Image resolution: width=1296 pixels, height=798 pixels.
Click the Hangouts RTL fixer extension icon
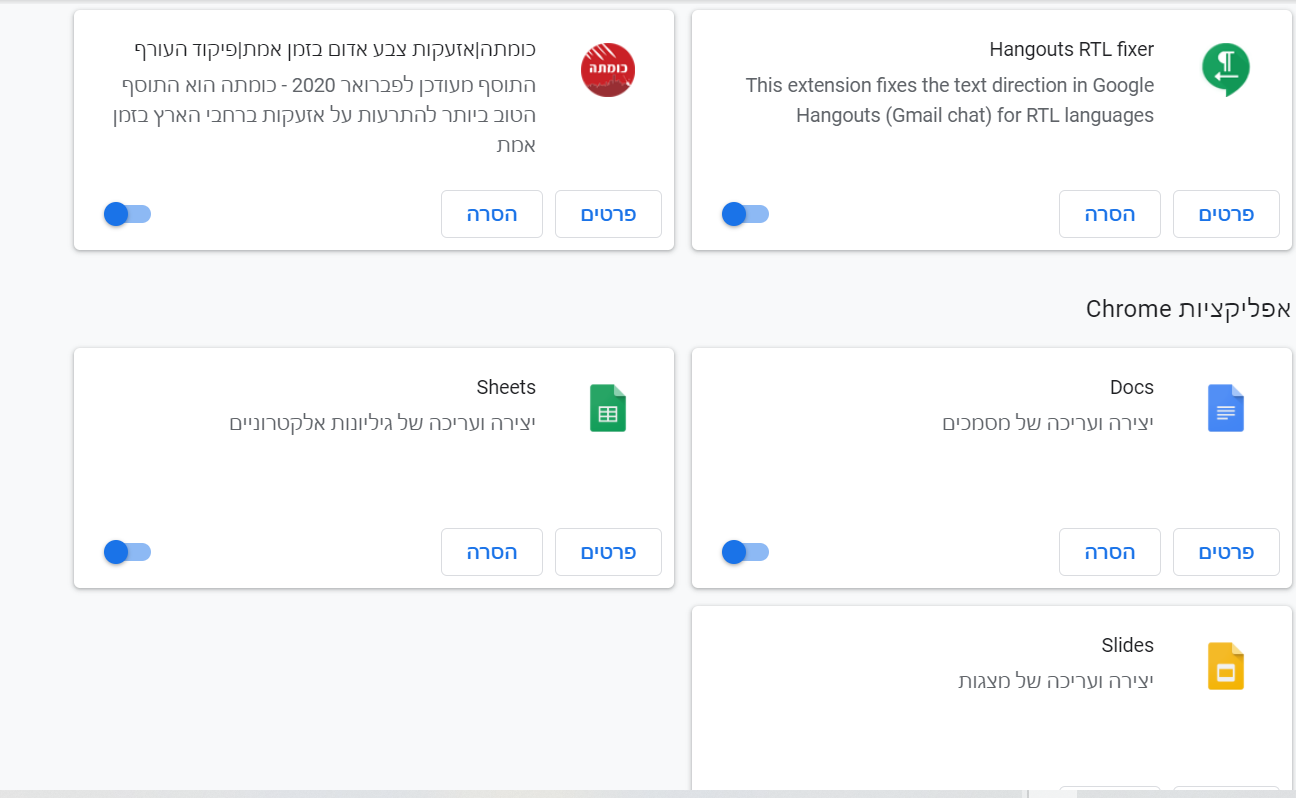click(1225, 70)
